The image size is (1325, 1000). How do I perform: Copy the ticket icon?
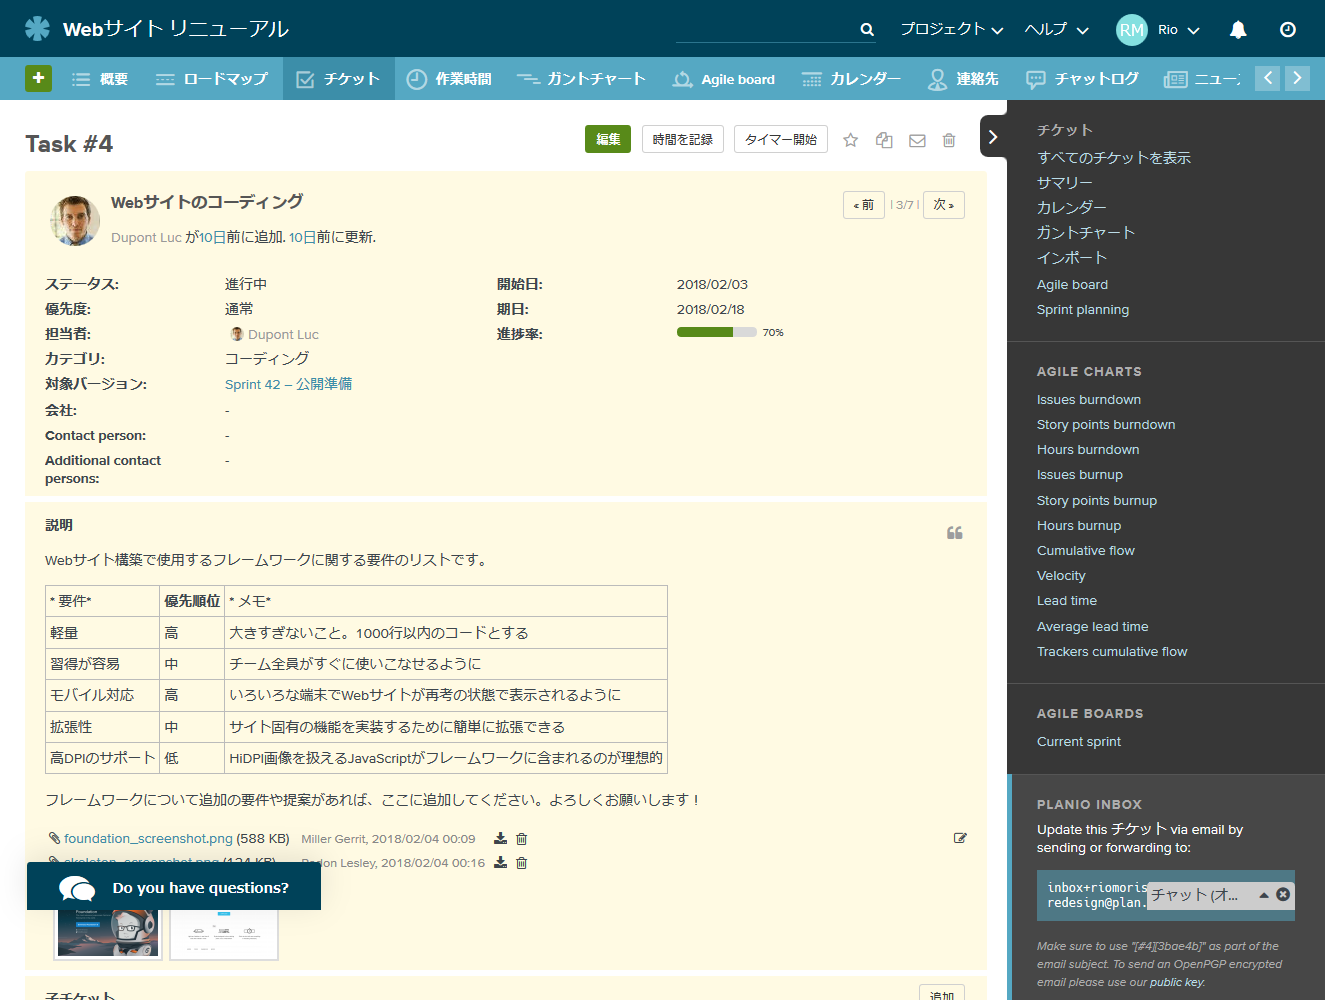884,140
